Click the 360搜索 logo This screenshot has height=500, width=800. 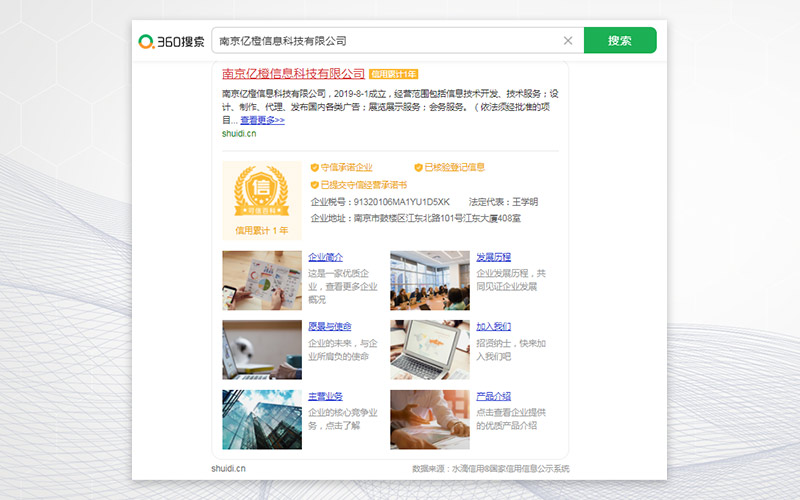coord(171,41)
